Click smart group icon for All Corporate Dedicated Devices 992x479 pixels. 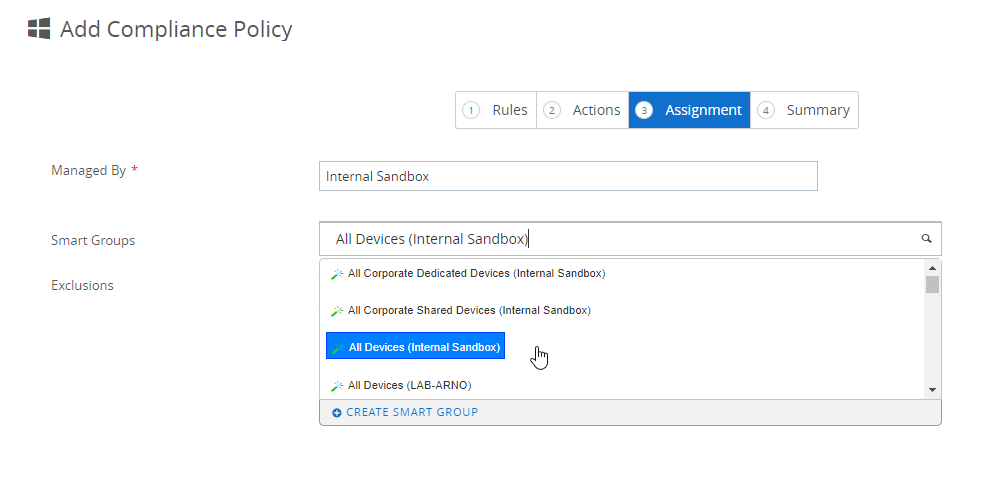coord(337,274)
